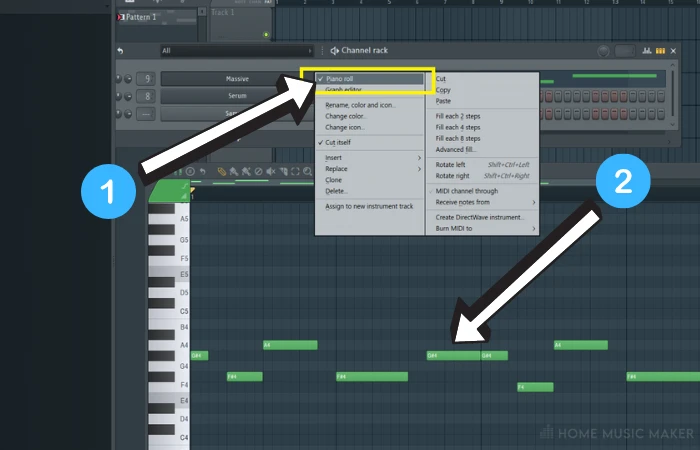Image resolution: width=700 pixels, height=450 pixels.
Task: Choose Clone from the channel menu
Action: pos(370,180)
